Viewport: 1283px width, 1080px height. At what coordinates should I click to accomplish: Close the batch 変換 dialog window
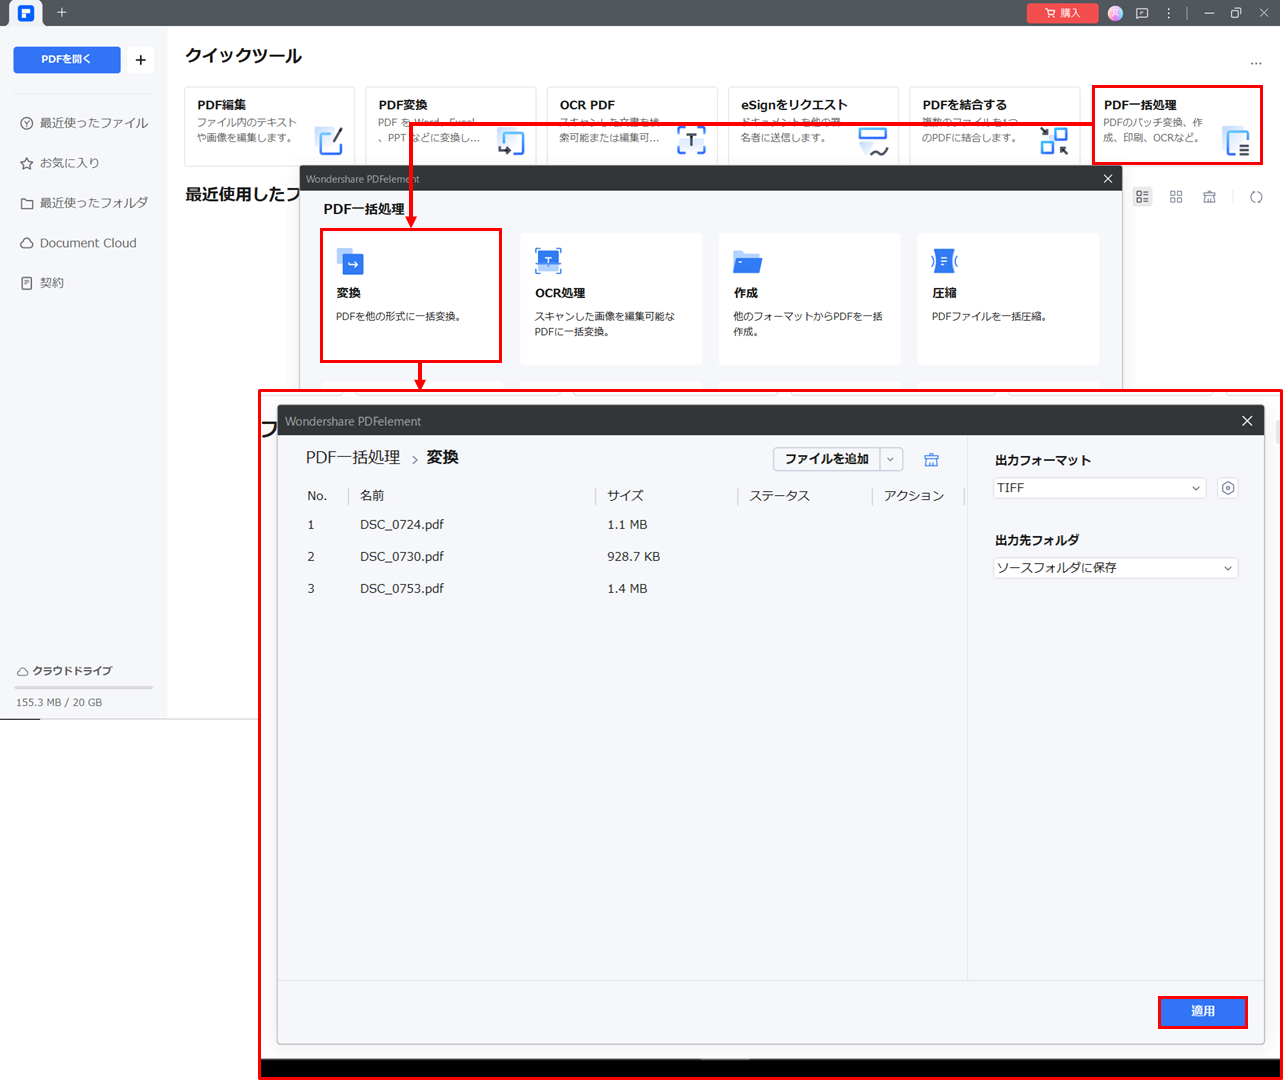coord(1247,421)
